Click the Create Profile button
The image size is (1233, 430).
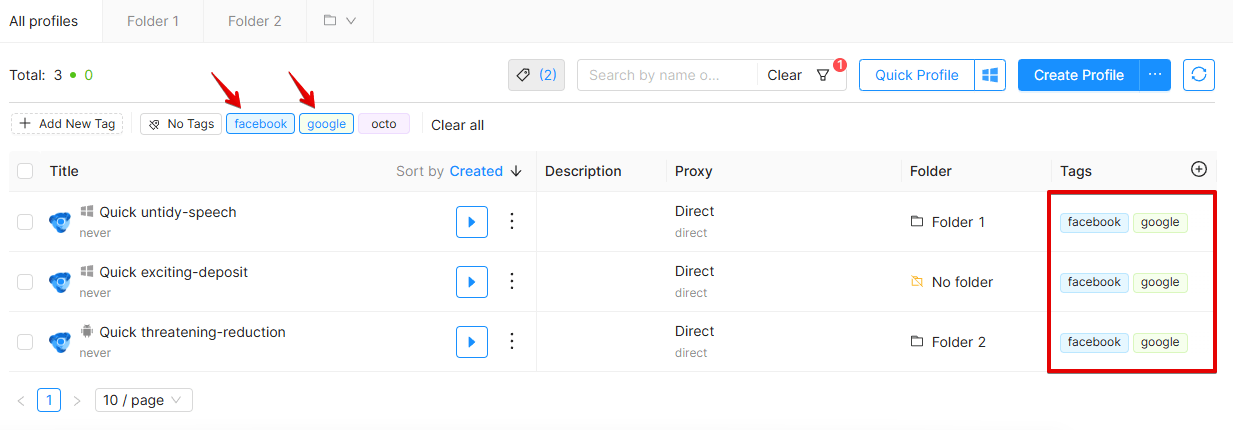(x=1078, y=75)
